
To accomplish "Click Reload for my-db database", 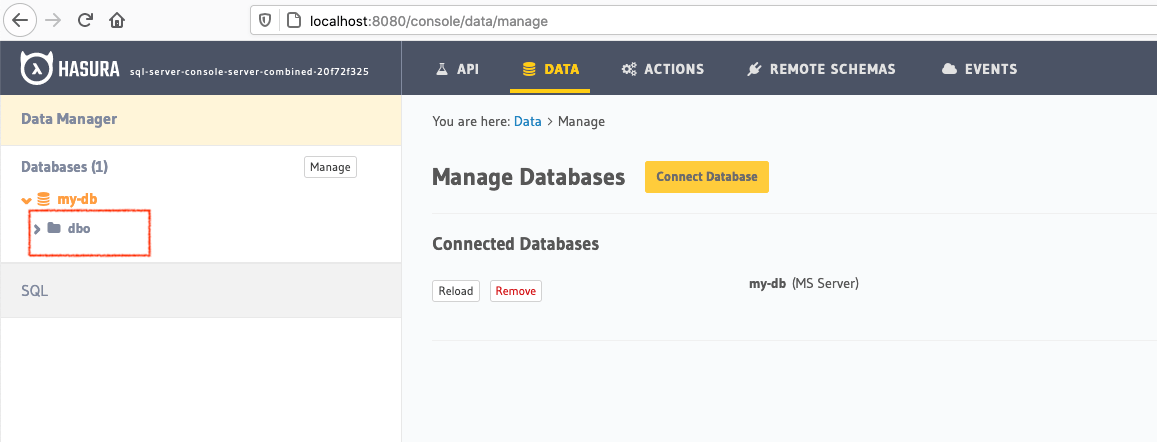I will pos(456,291).
